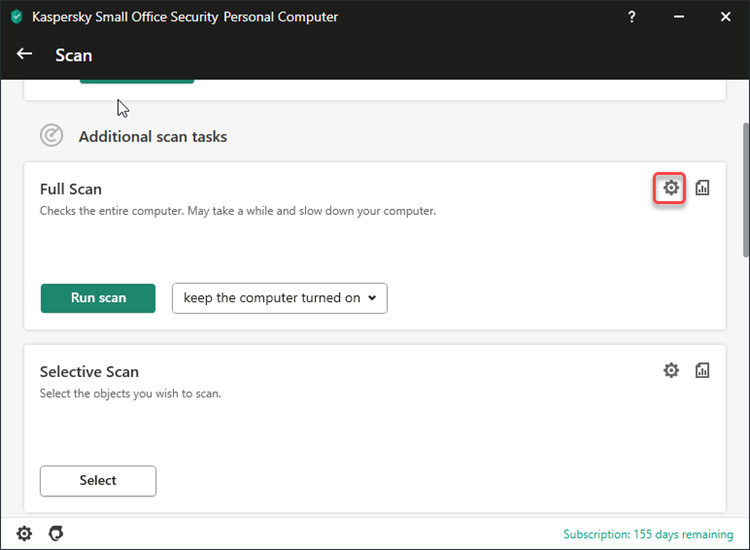
Task: Open the support headset icon in bottom bar
Action: point(56,534)
